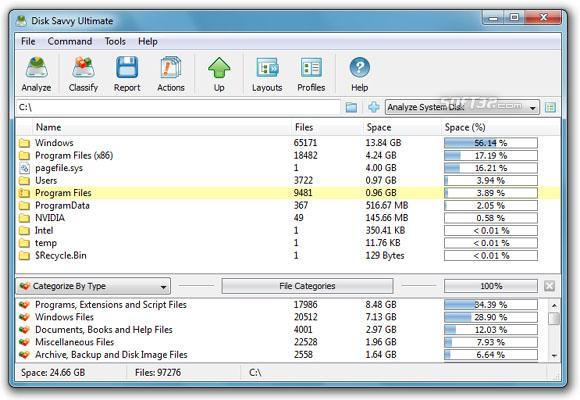Screen dimensions: 580x400
Task: Open the Tools menu
Action: (x=115, y=41)
